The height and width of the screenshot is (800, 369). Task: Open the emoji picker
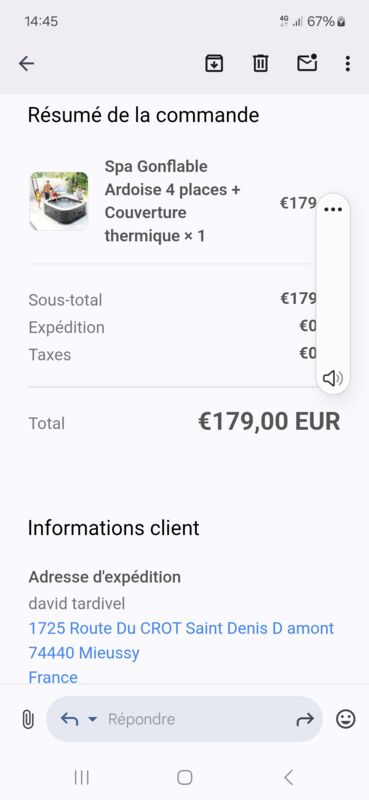coord(346,719)
